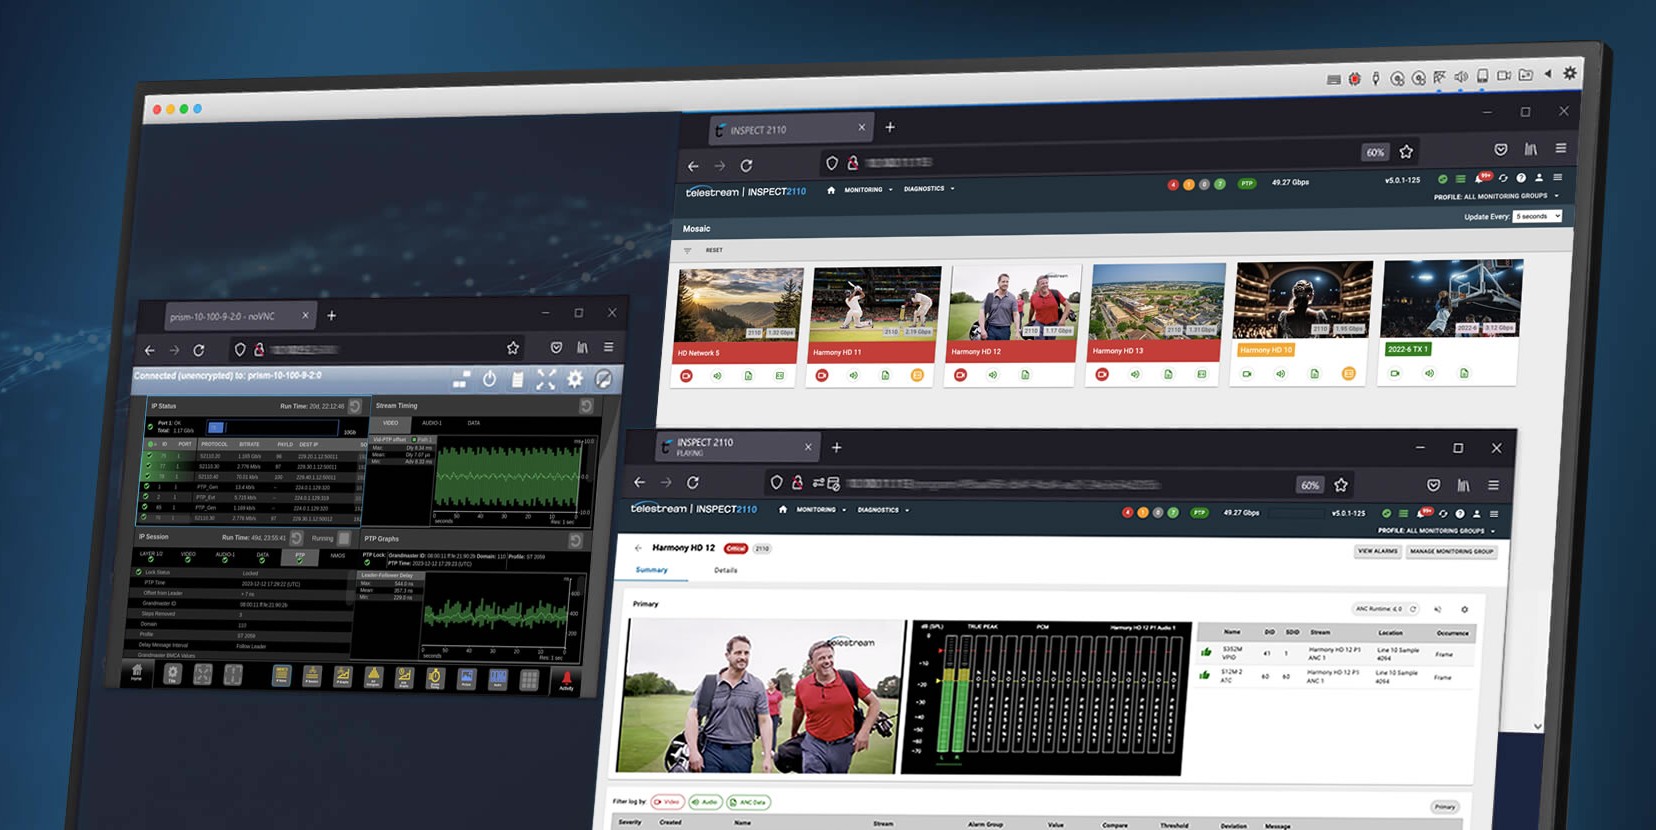Select the DATA tab in Stream Timing
The height and width of the screenshot is (830, 1656).
pyautogui.click(x=474, y=423)
